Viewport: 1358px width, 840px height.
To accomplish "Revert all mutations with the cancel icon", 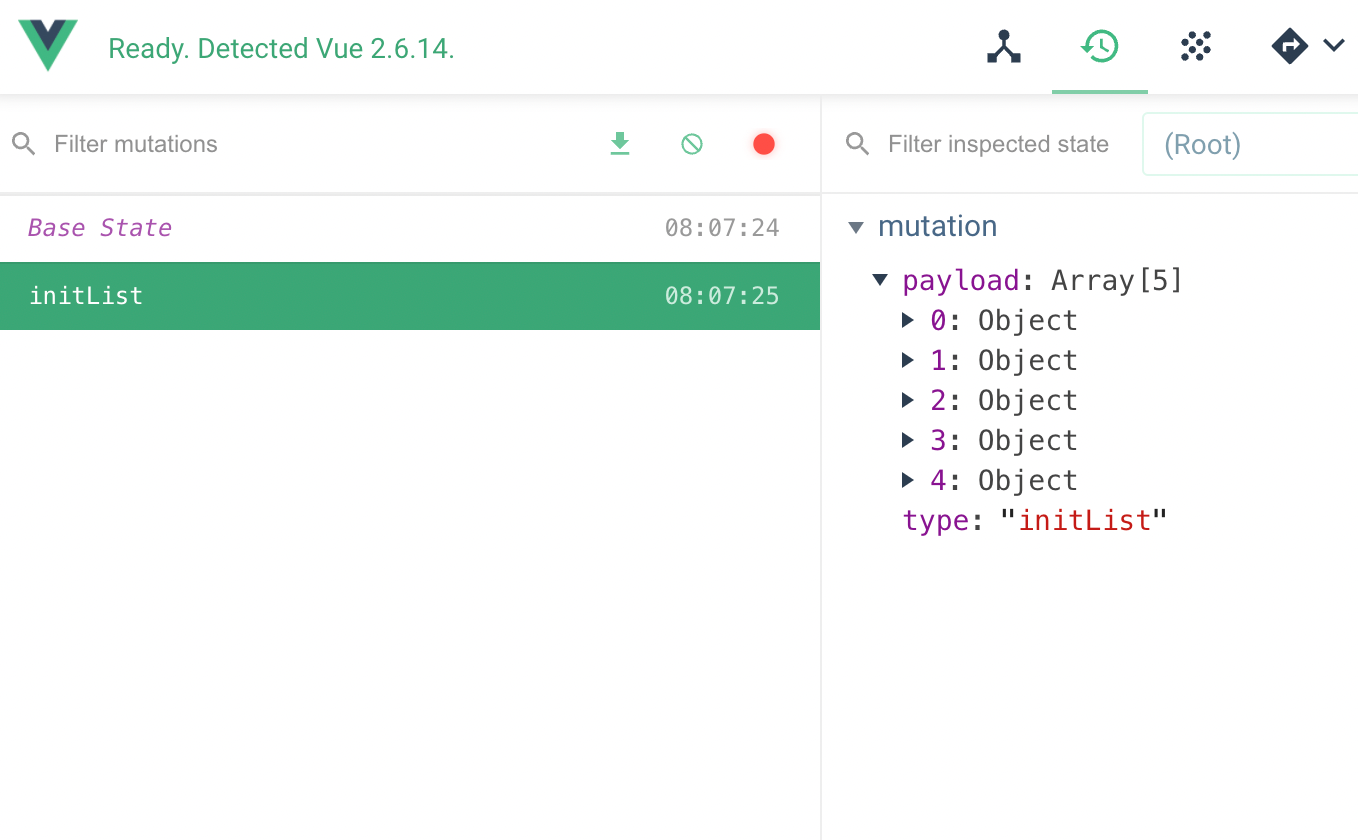I will pos(692,144).
